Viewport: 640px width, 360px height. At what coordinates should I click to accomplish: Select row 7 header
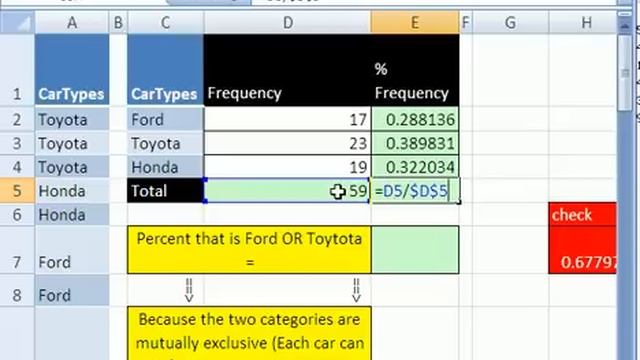coord(17,250)
